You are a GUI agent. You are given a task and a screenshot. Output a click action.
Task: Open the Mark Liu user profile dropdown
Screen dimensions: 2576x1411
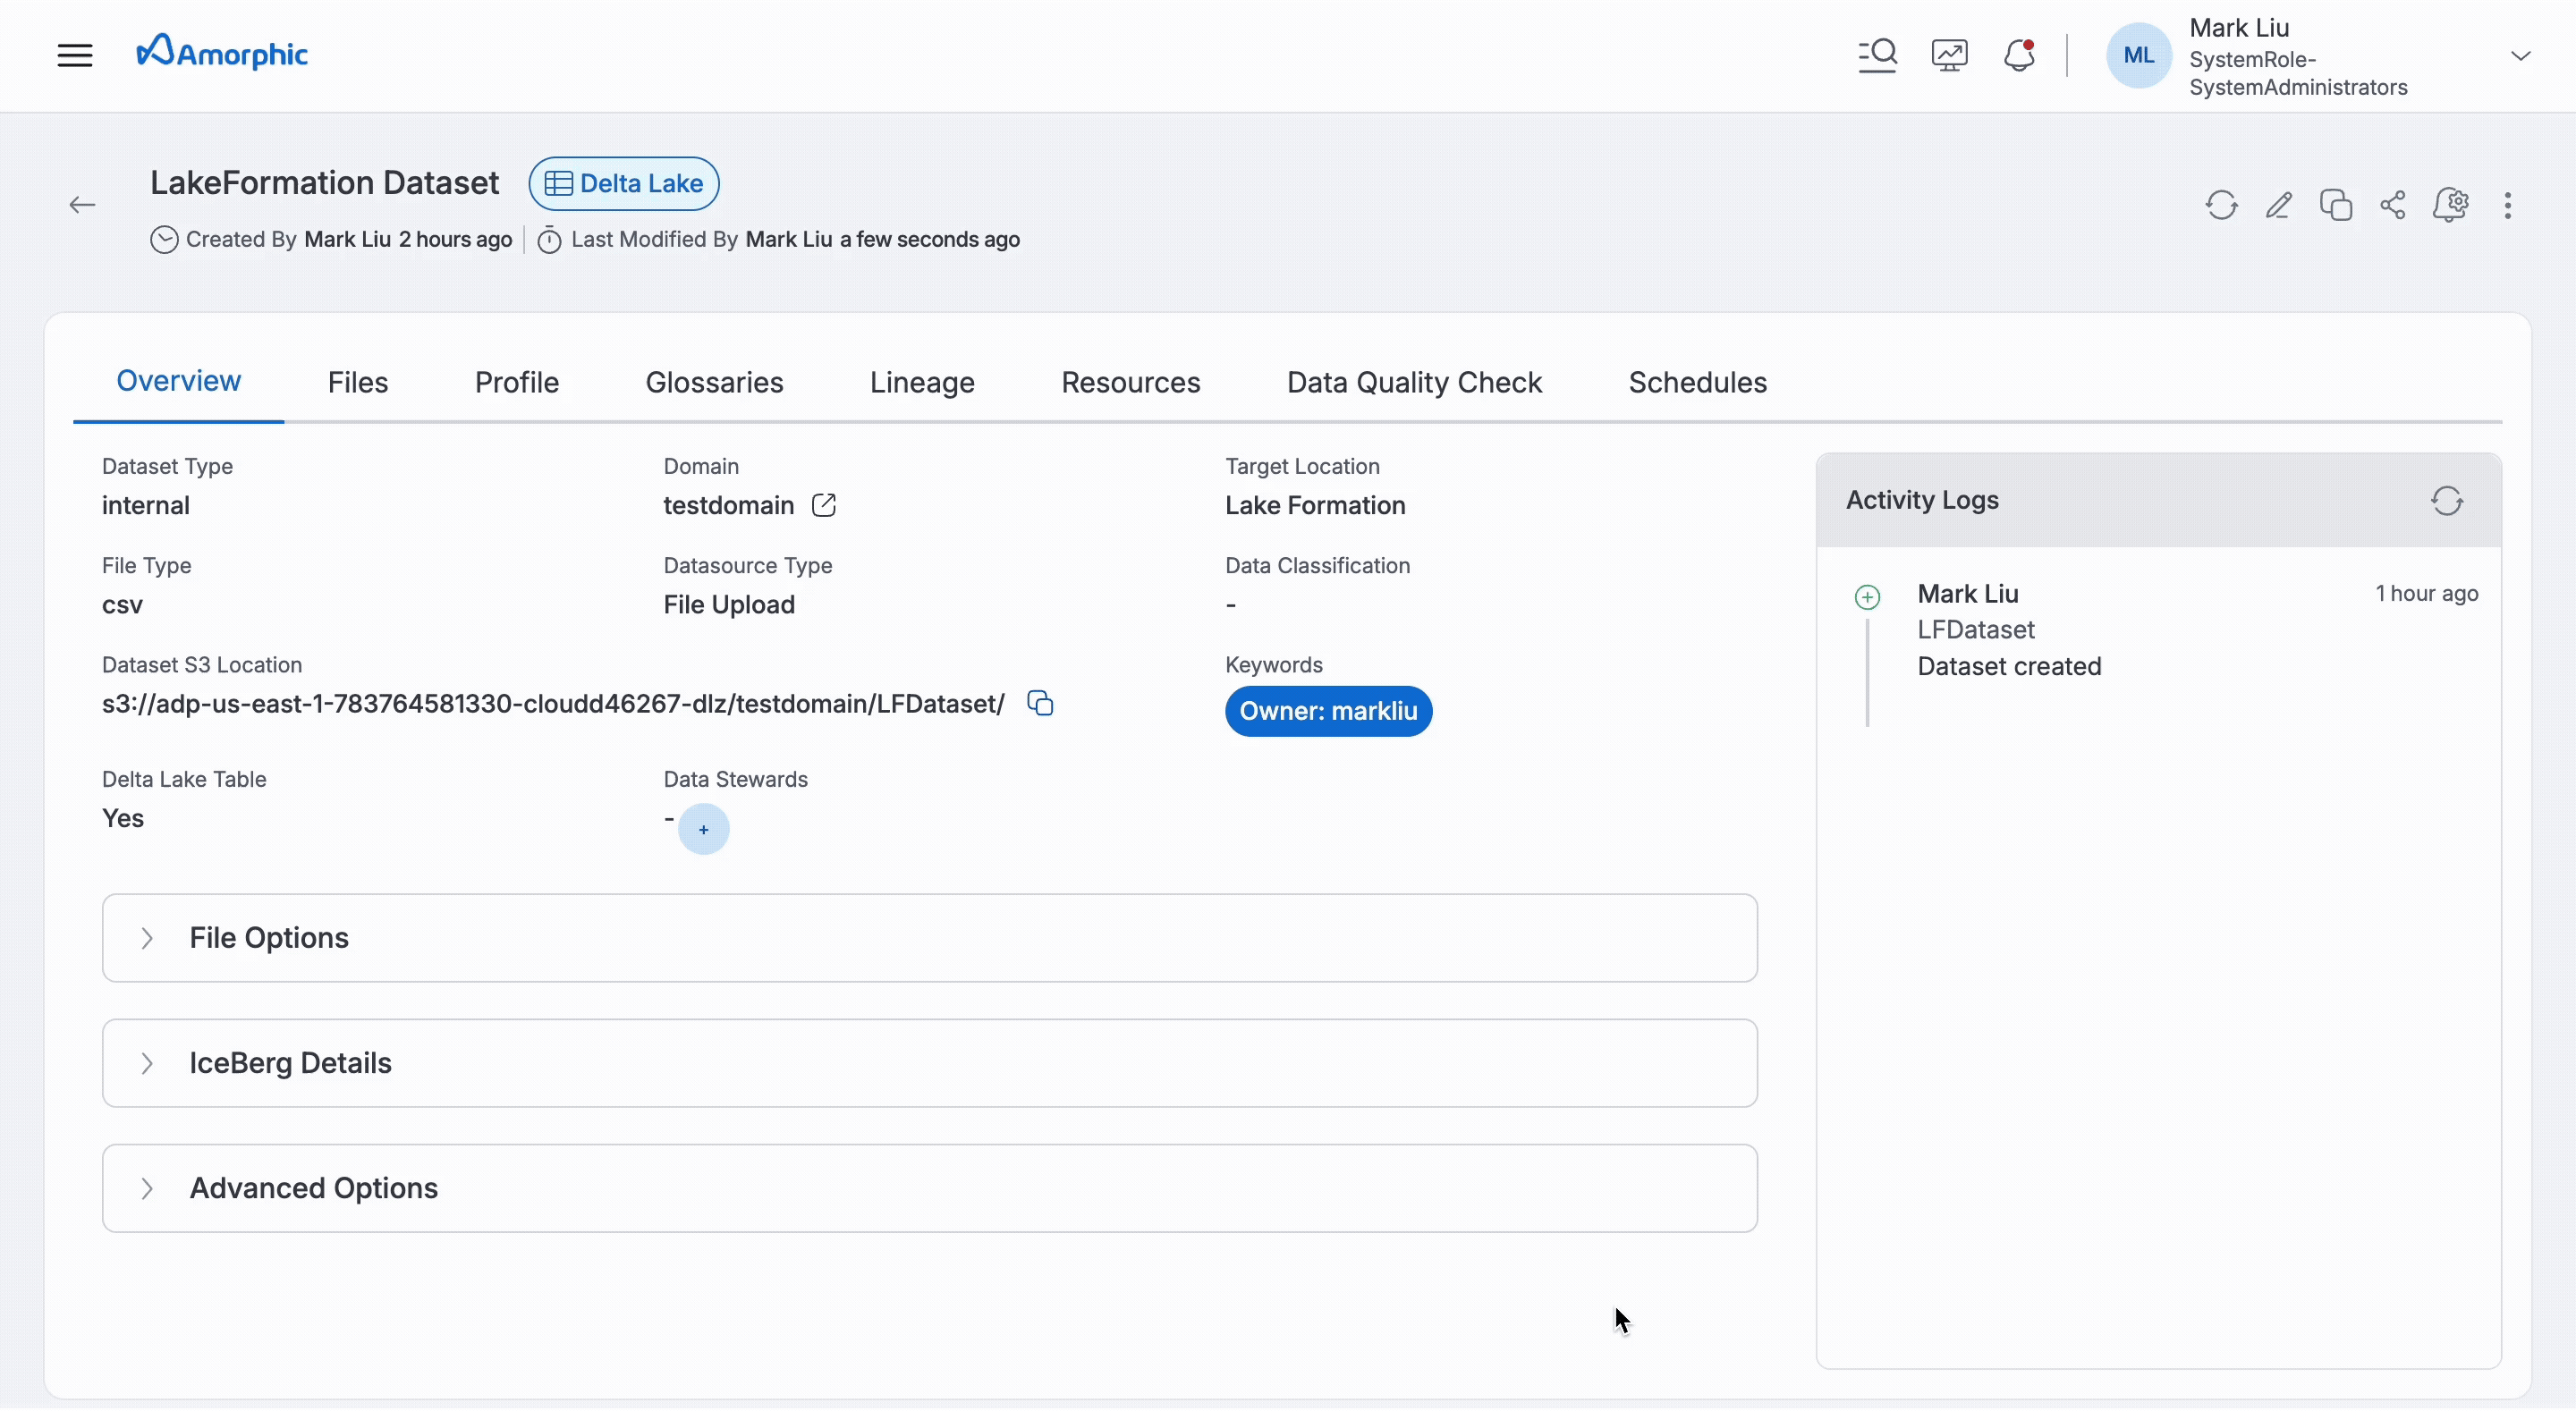tap(2520, 56)
